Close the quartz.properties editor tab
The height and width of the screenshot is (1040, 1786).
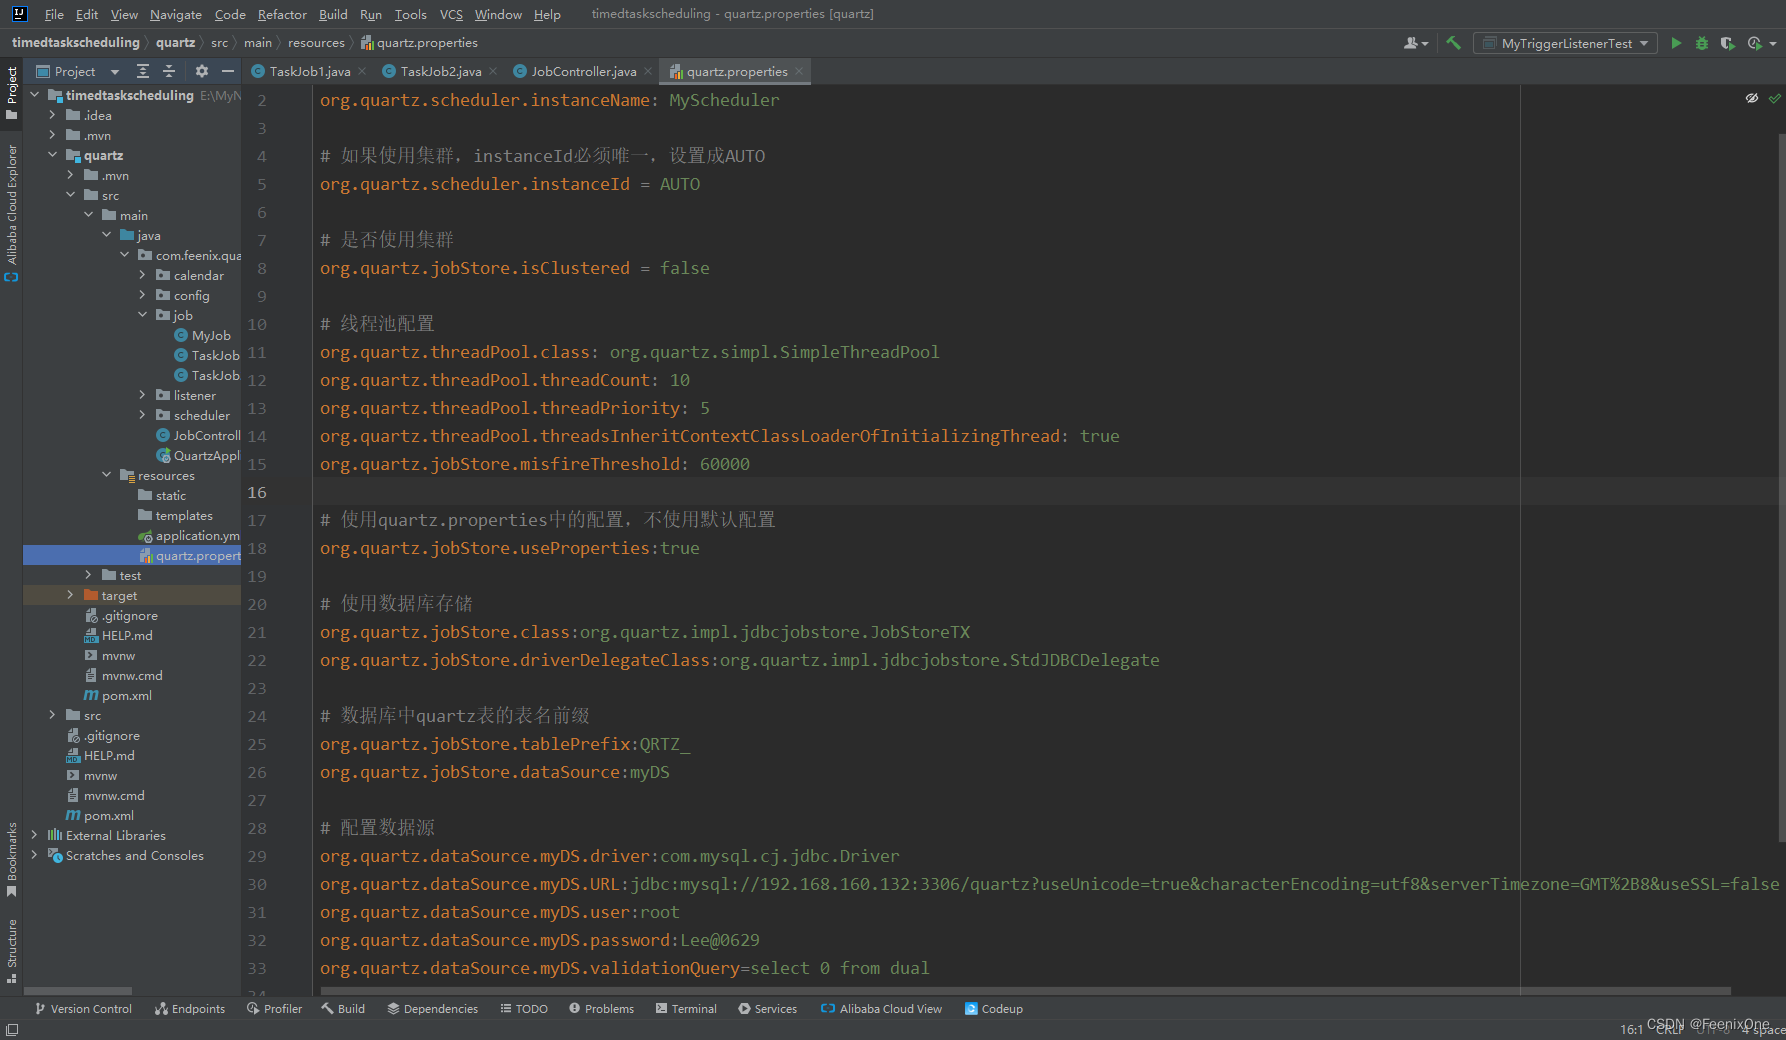[799, 71]
